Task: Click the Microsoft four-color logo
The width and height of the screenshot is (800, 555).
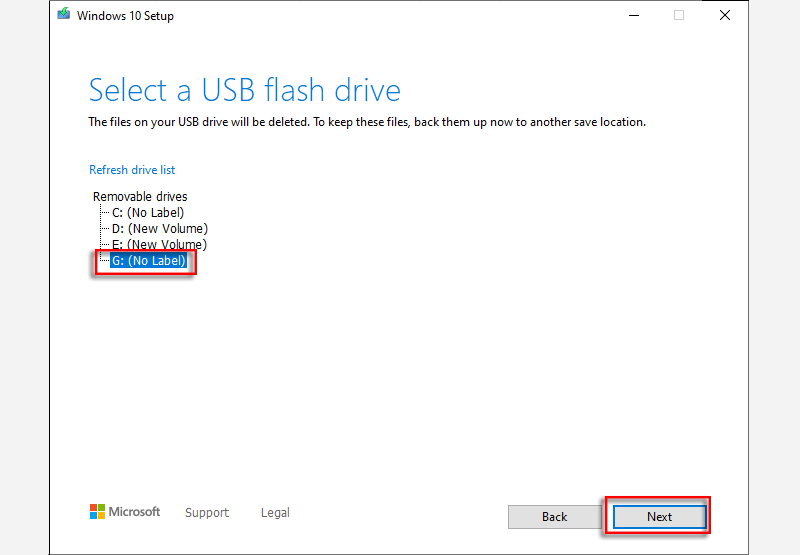Action: tap(97, 512)
